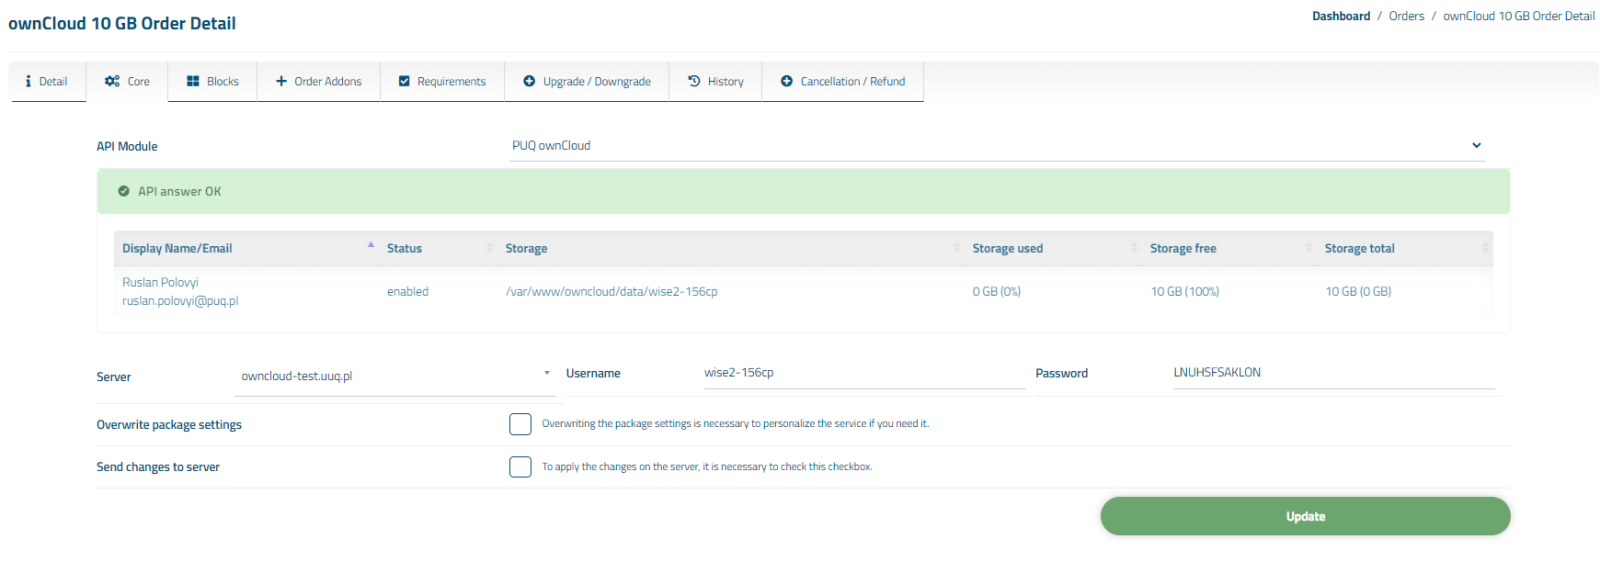Click the History clock icon

pos(694,82)
